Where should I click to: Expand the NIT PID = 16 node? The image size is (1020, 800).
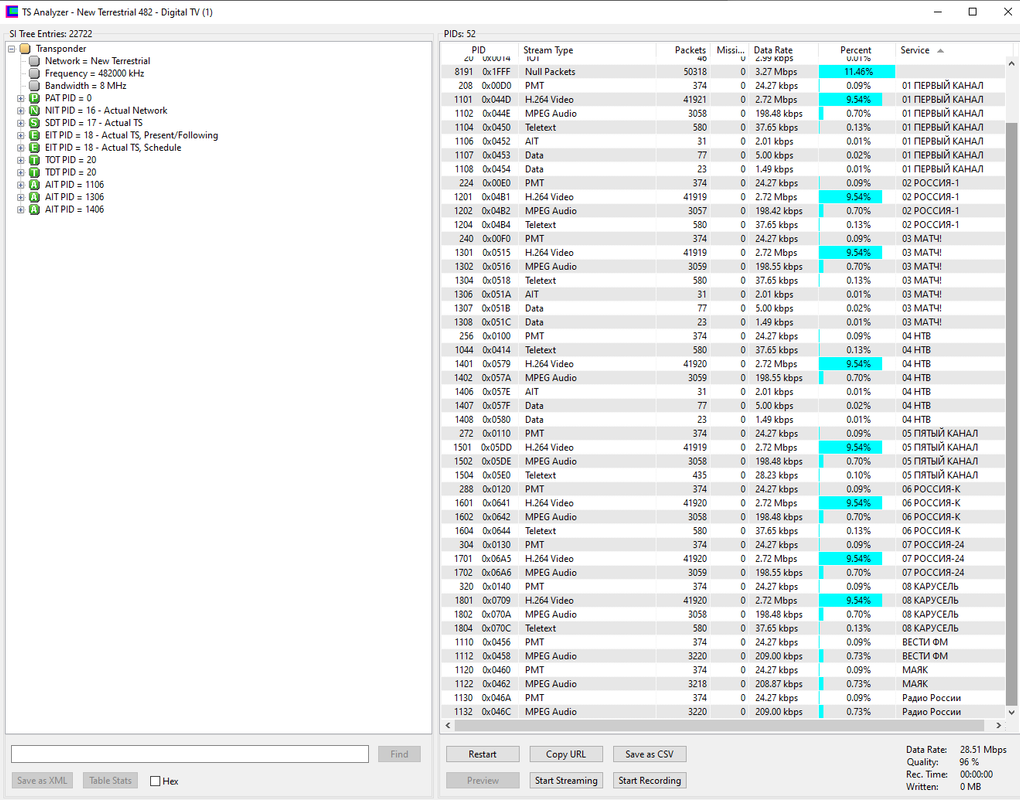[20, 111]
